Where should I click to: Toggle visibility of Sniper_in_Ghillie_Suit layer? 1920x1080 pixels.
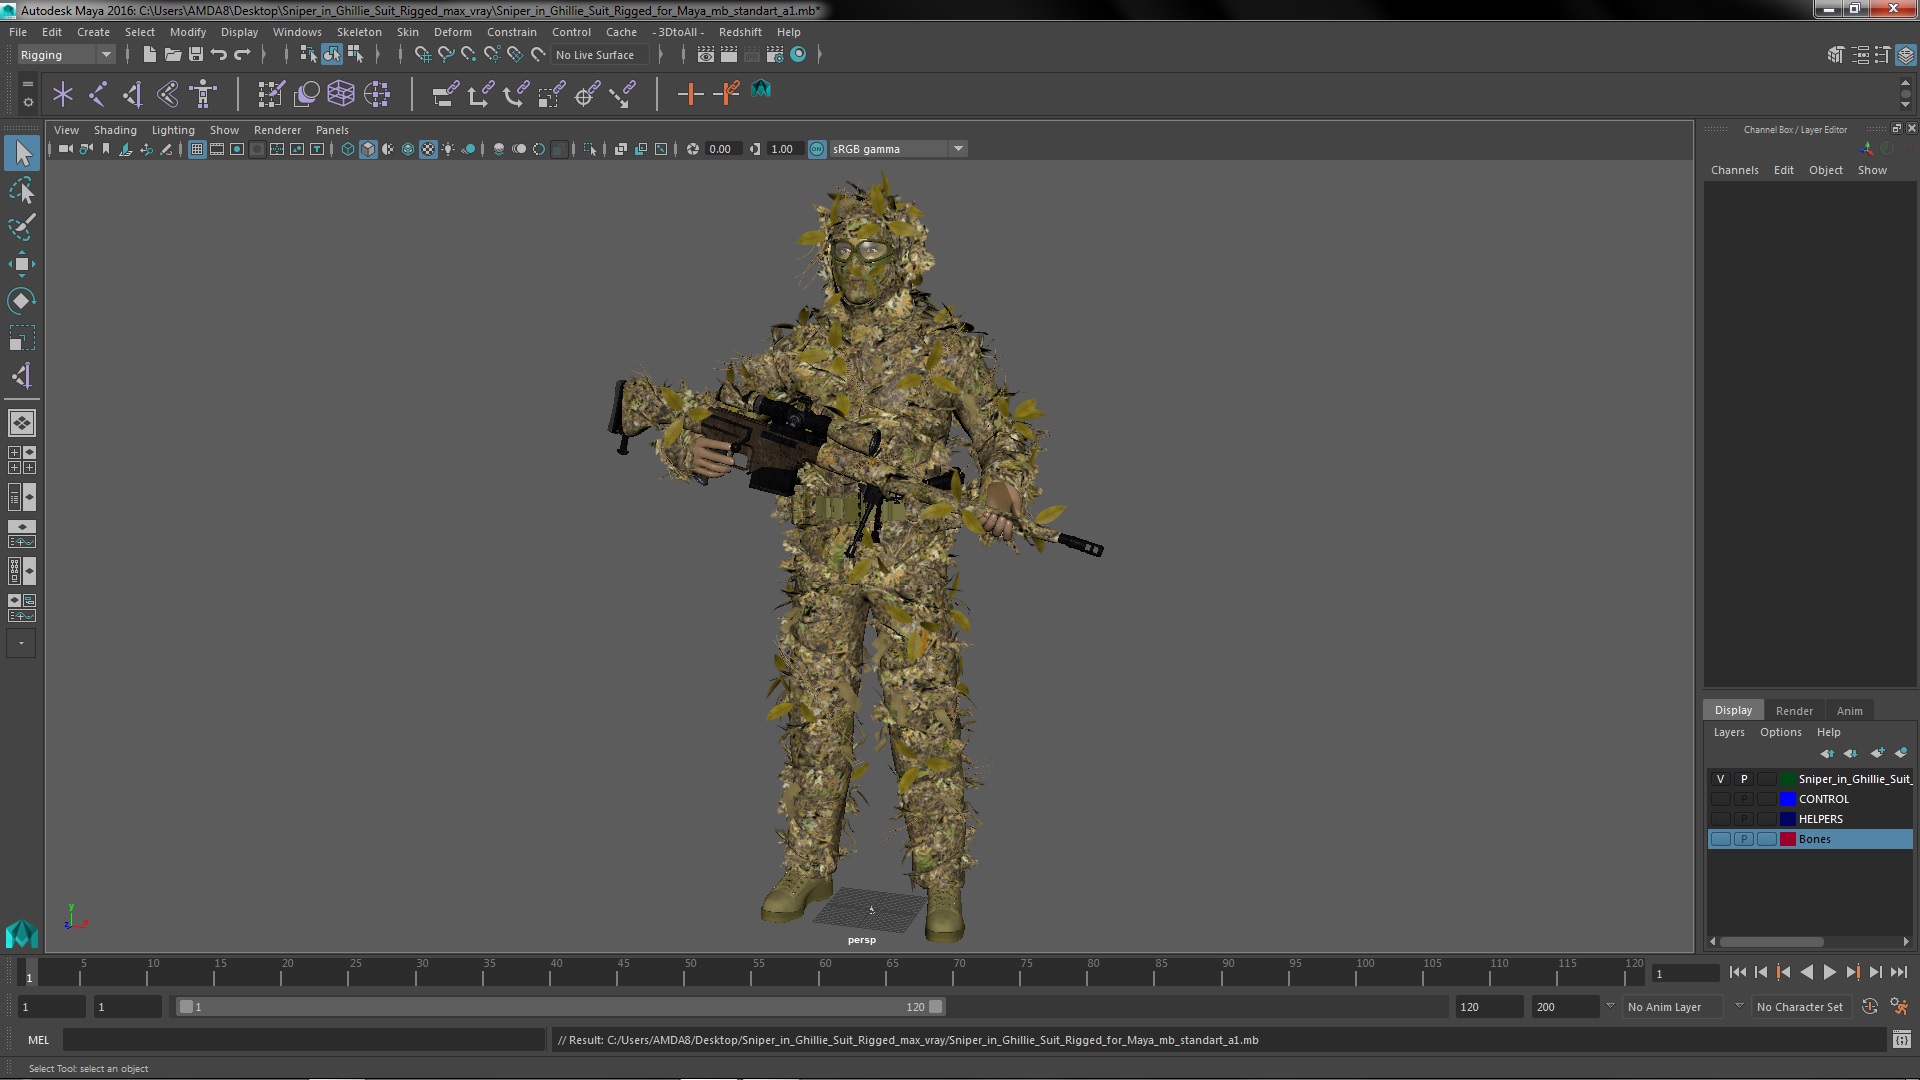click(1720, 779)
